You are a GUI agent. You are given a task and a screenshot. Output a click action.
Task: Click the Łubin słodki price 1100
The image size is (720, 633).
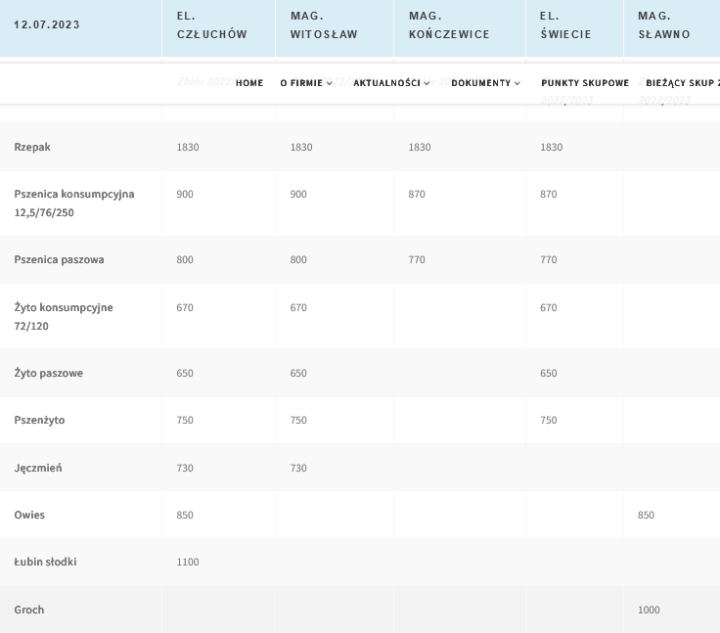[x=188, y=562]
